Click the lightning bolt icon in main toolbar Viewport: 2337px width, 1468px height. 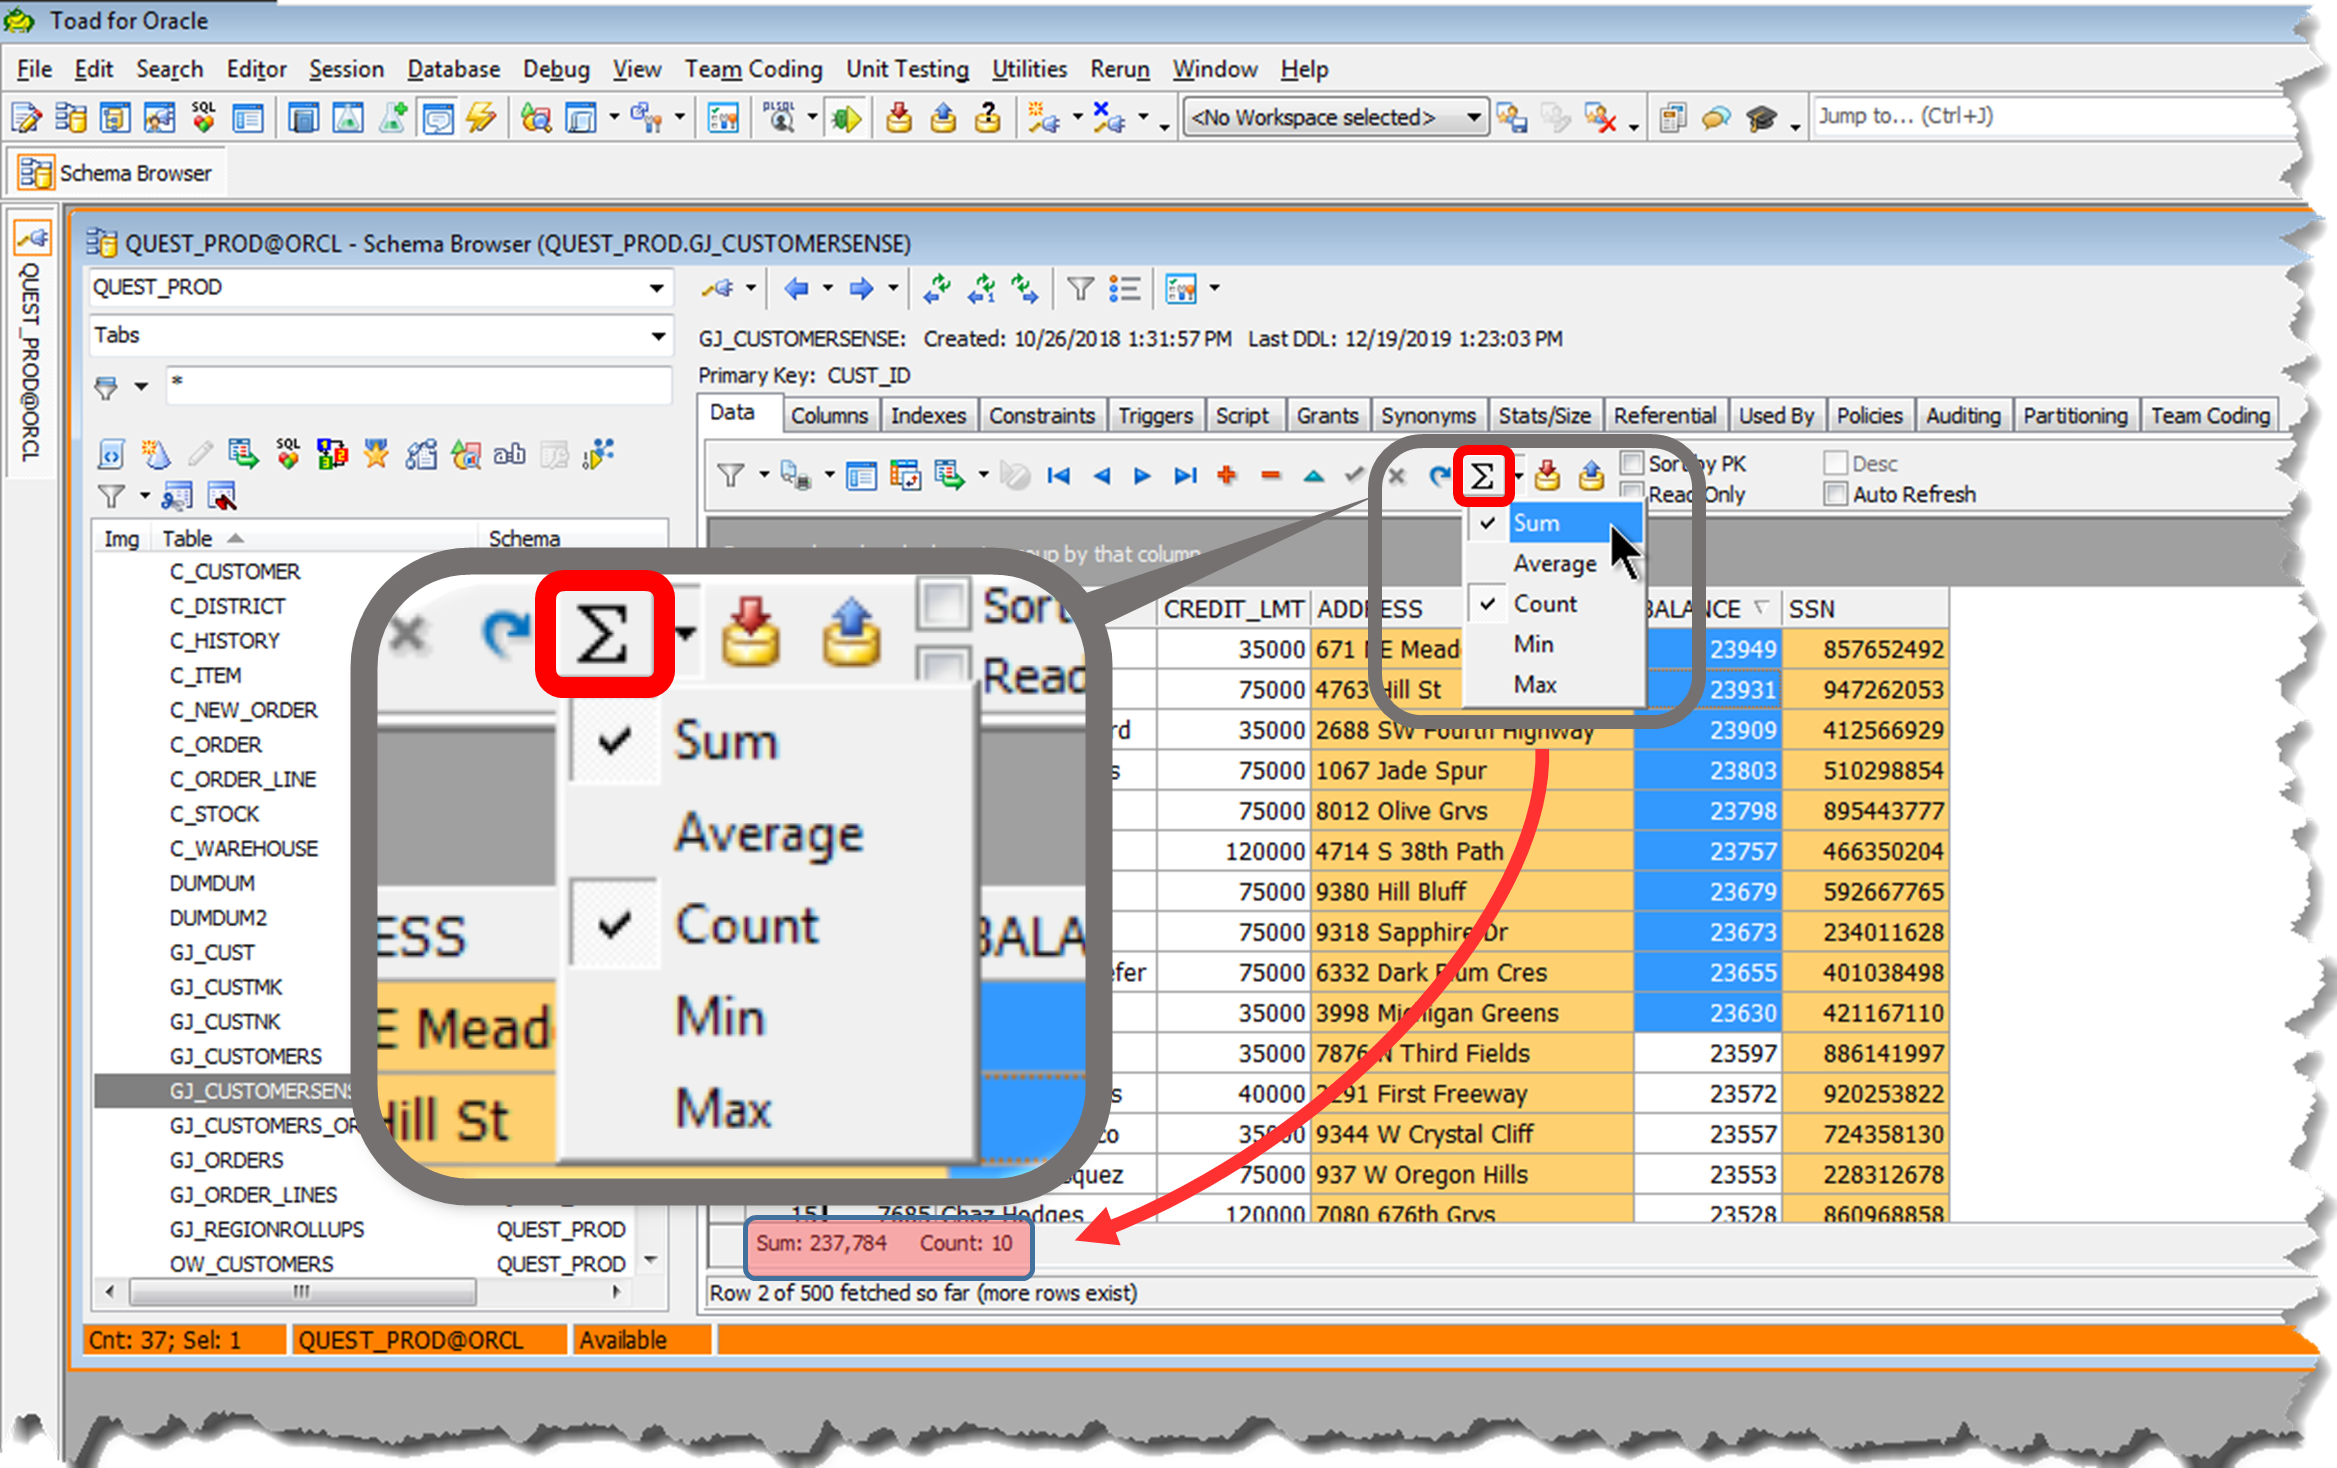[481, 118]
